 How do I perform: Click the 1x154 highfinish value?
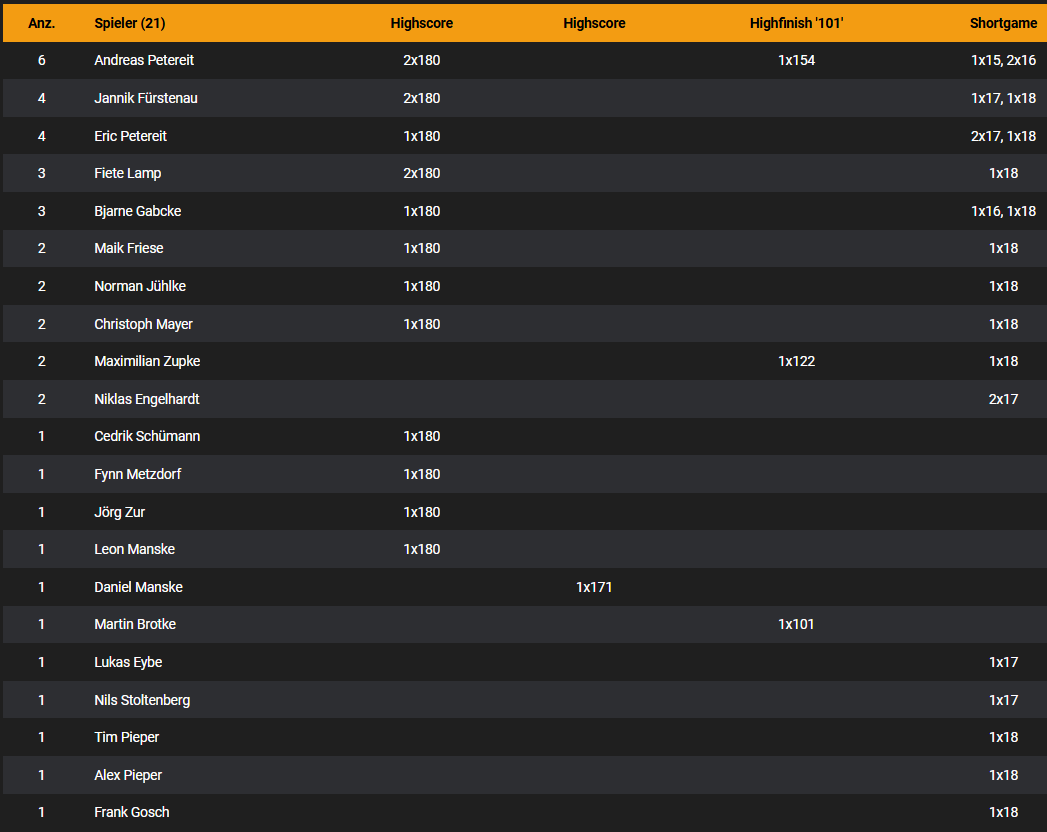pyautogui.click(x=796, y=60)
